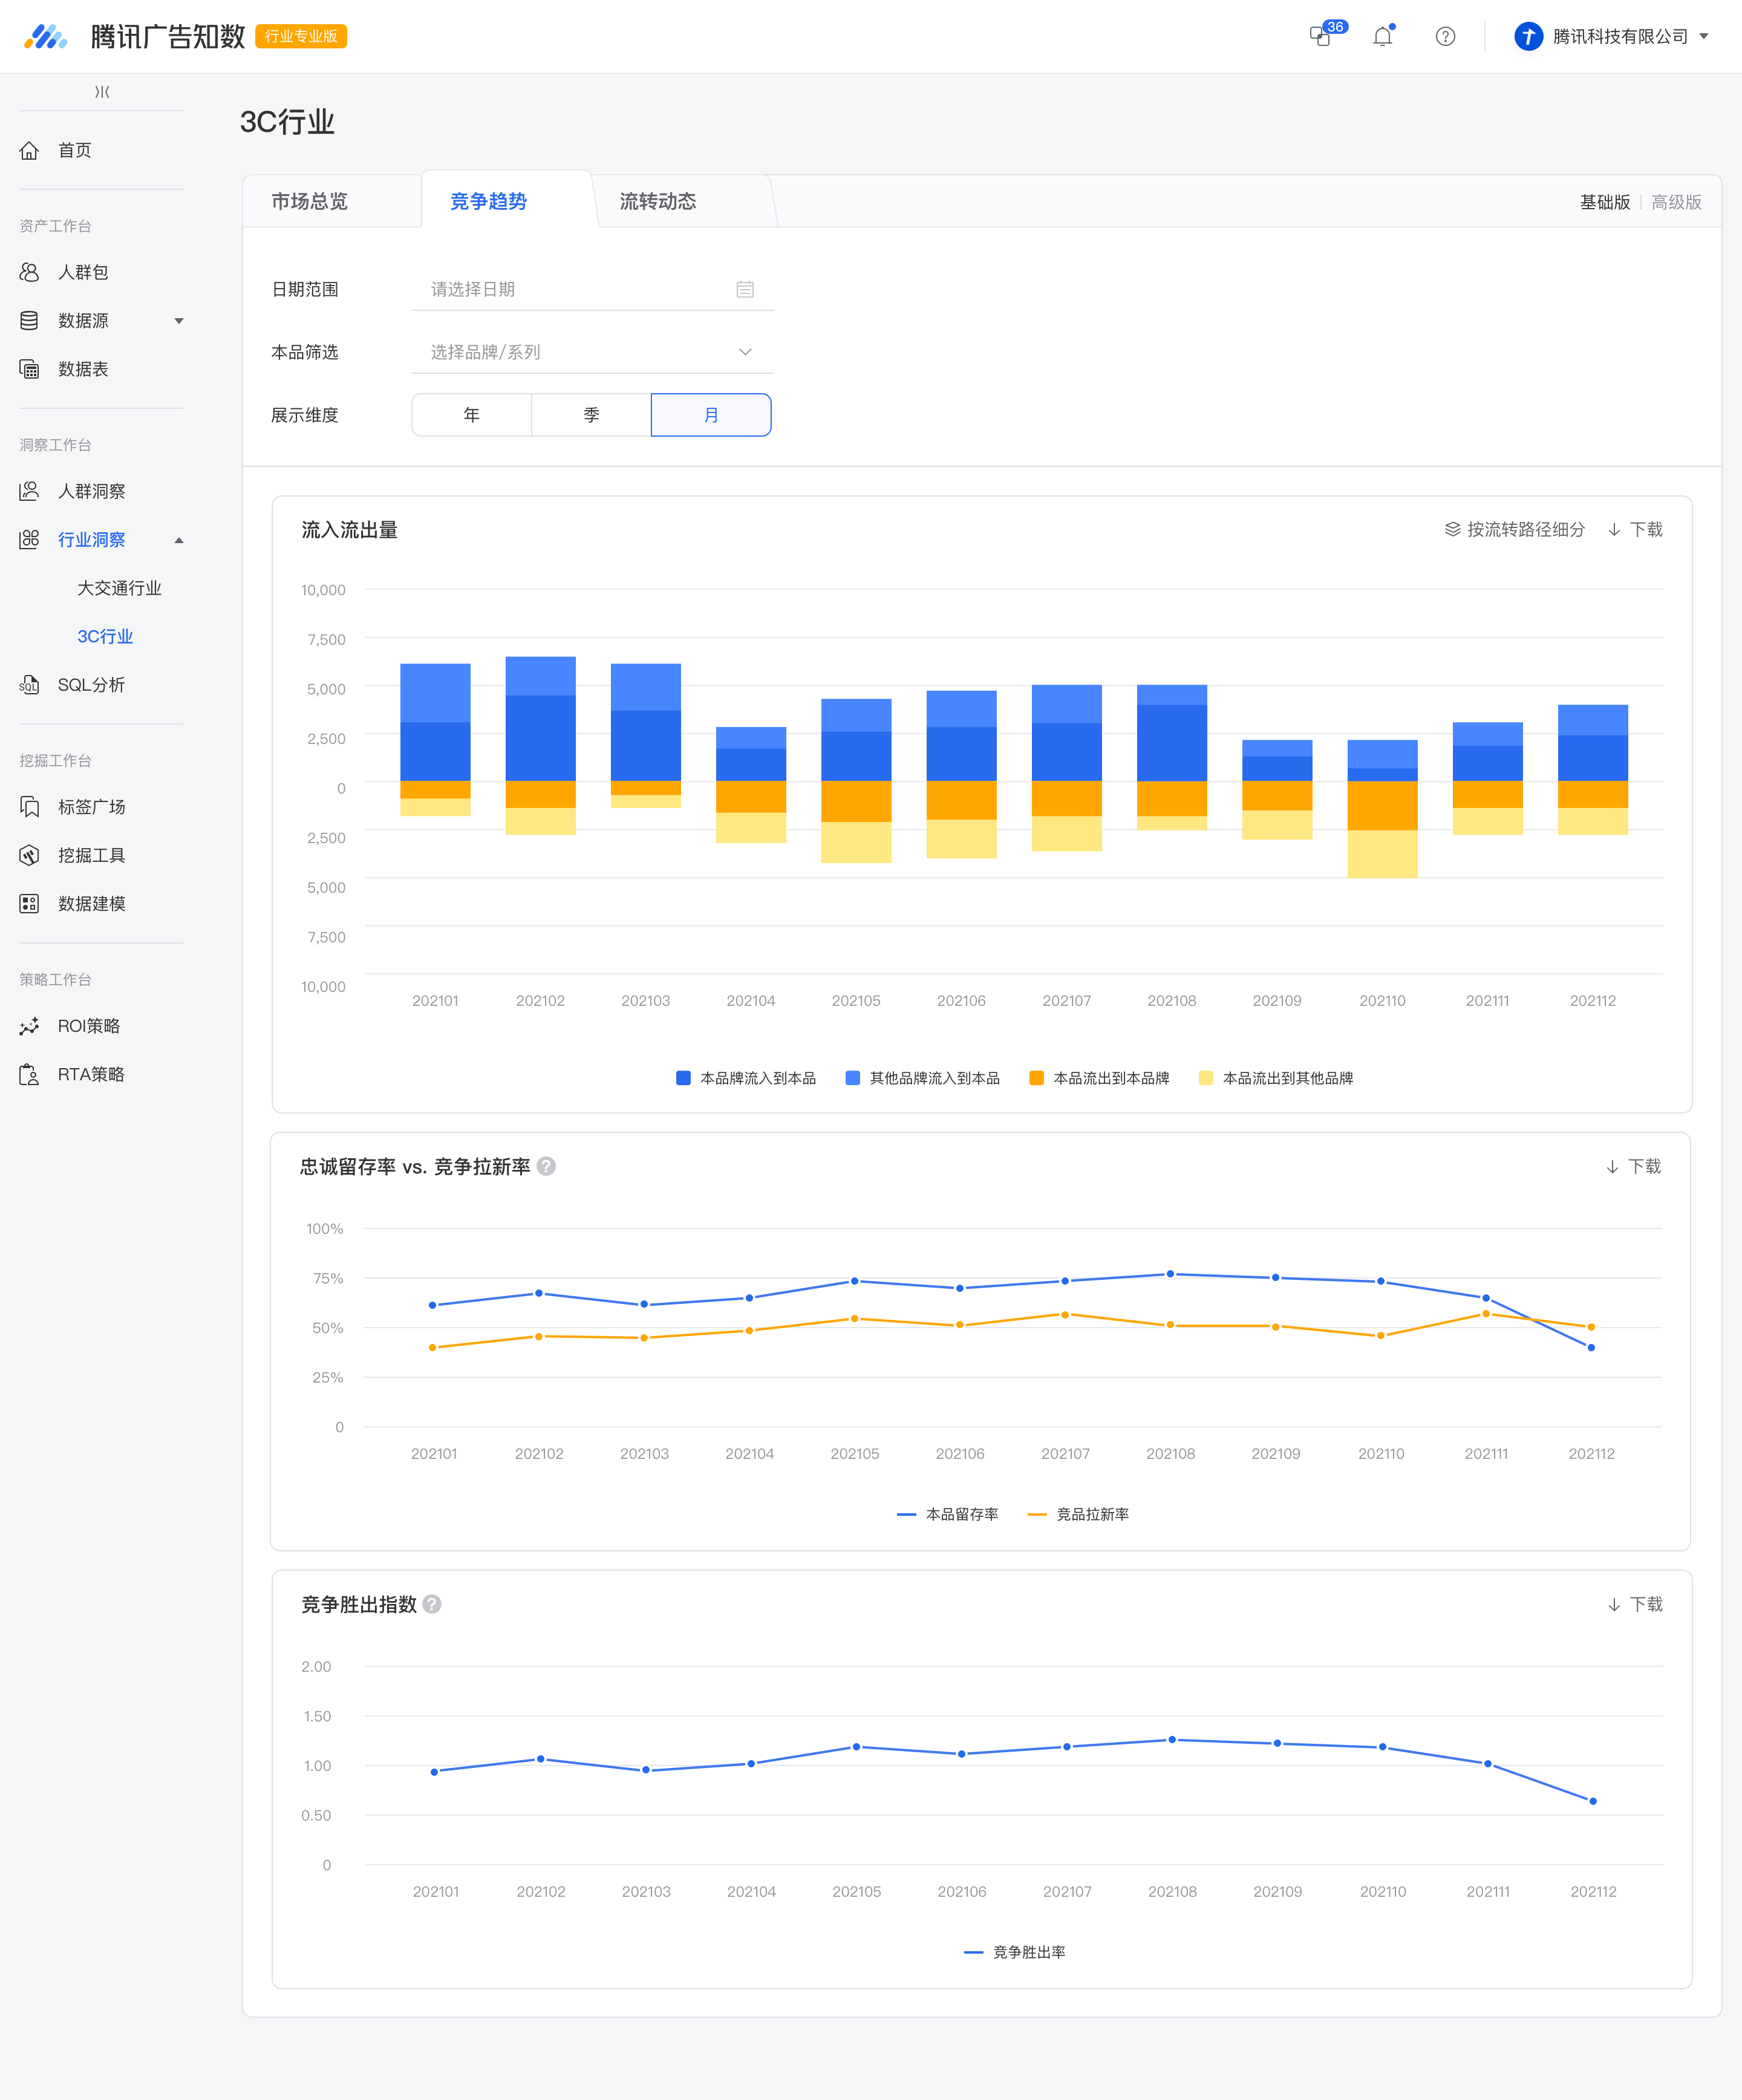1742x2100 pixels.
Task: Toggle 按流转路径细分 breakdown option
Action: click(x=1515, y=529)
